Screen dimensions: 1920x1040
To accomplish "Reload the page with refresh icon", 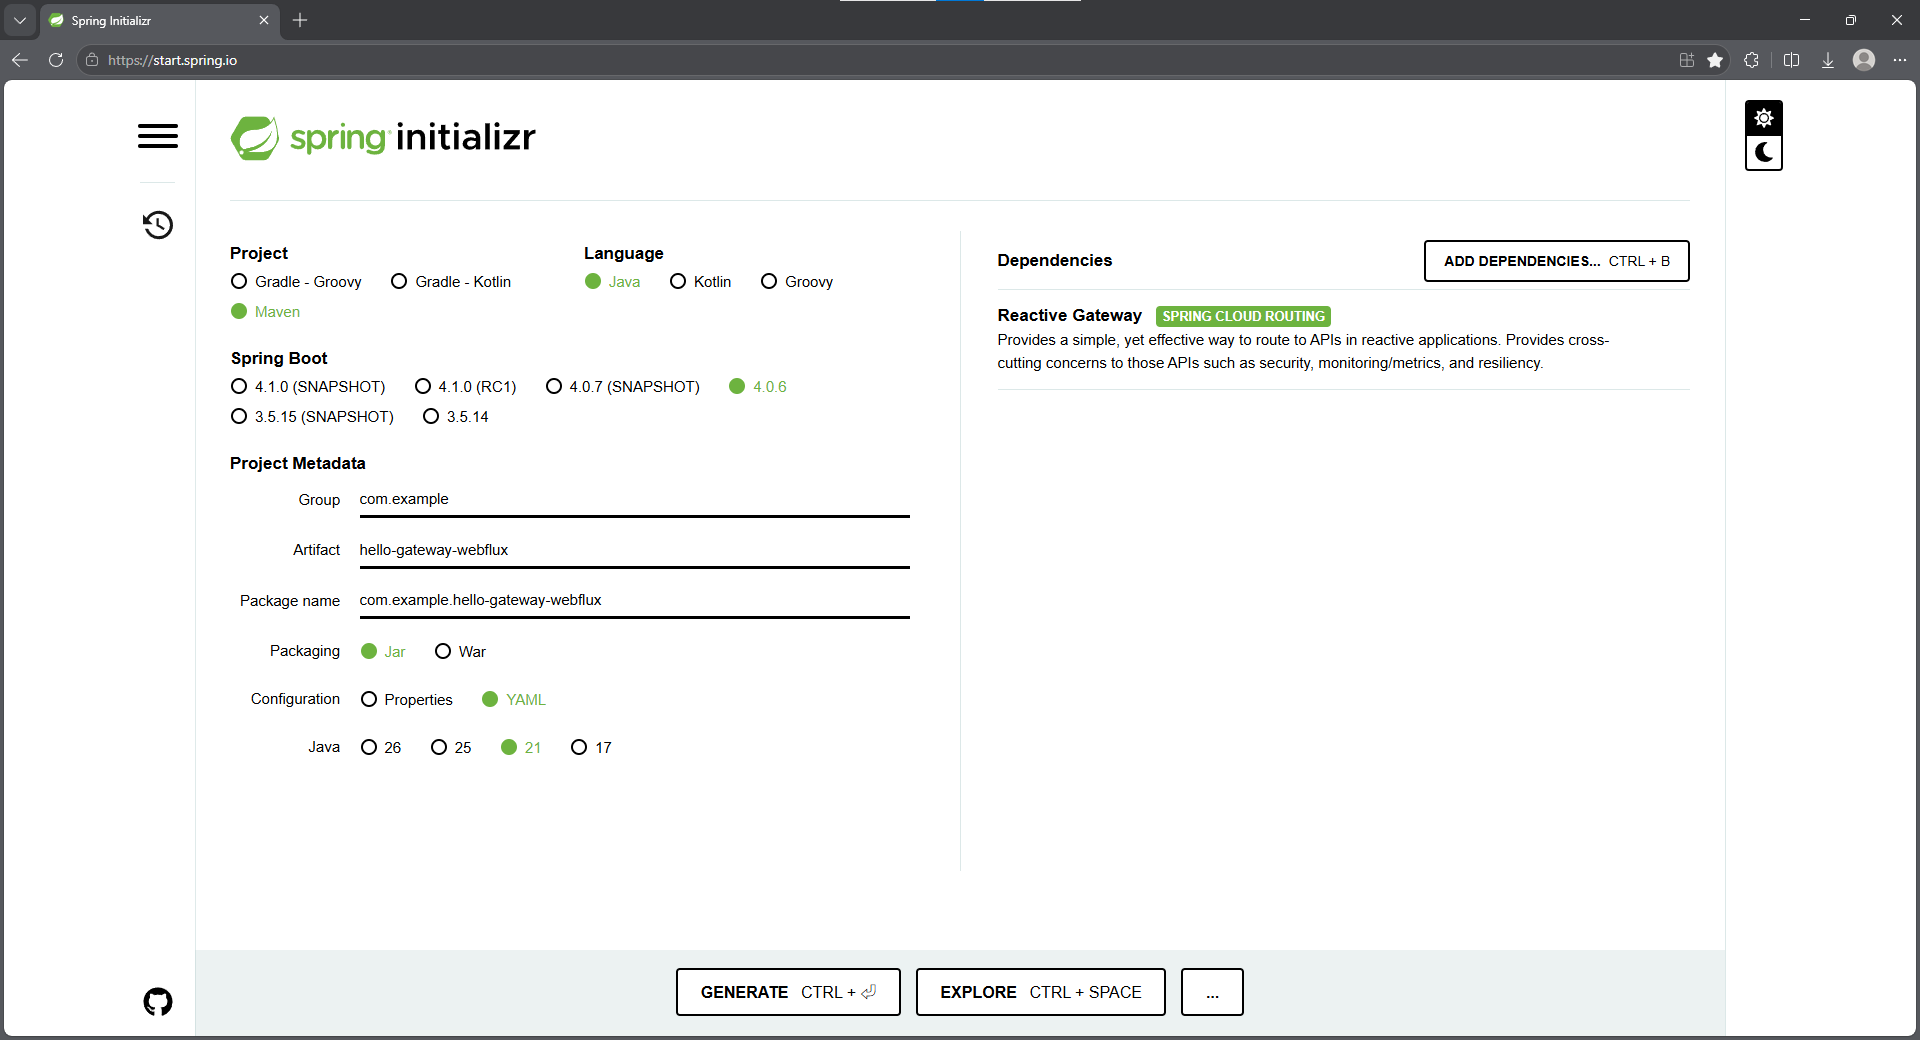I will (x=56, y=60).
